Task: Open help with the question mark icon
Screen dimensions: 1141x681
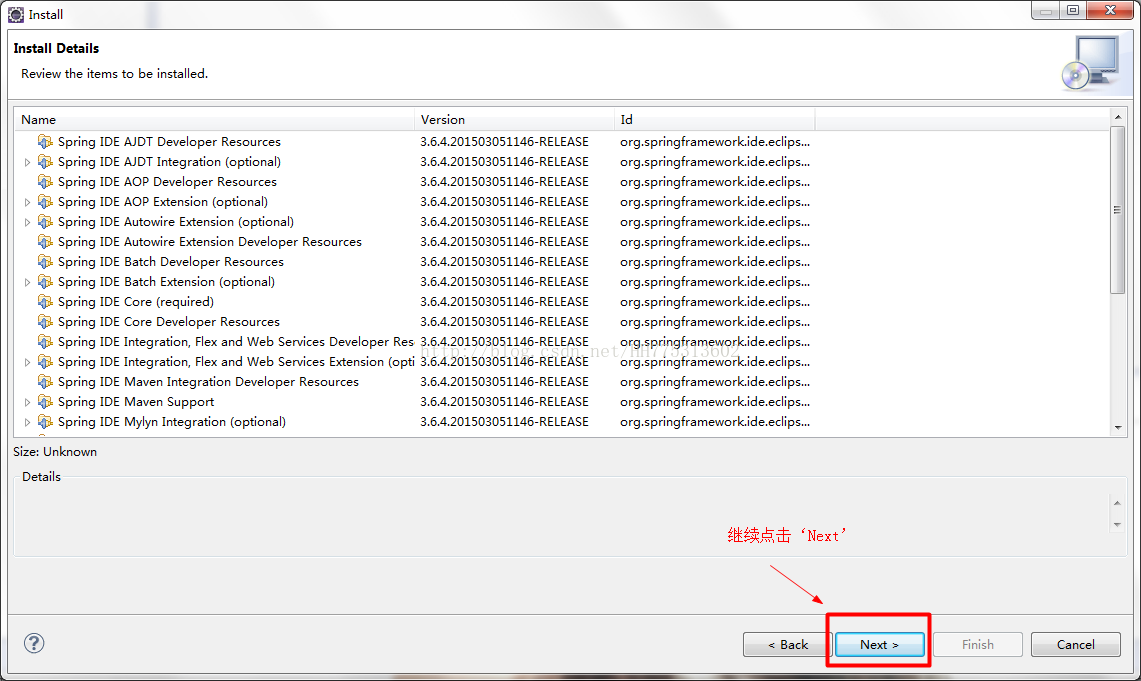Action: (33, 643)
